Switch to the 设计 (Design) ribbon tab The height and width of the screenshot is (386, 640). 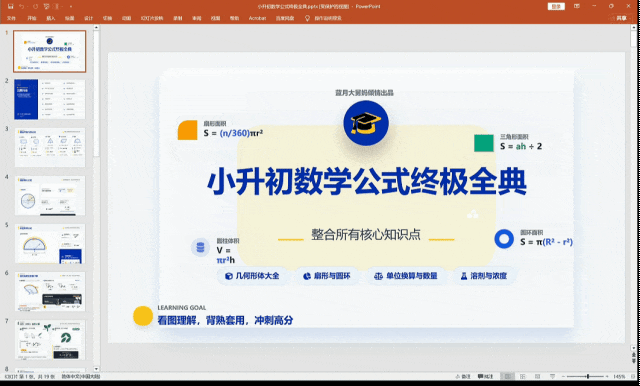pyautogui.click(x=88, y=18)
